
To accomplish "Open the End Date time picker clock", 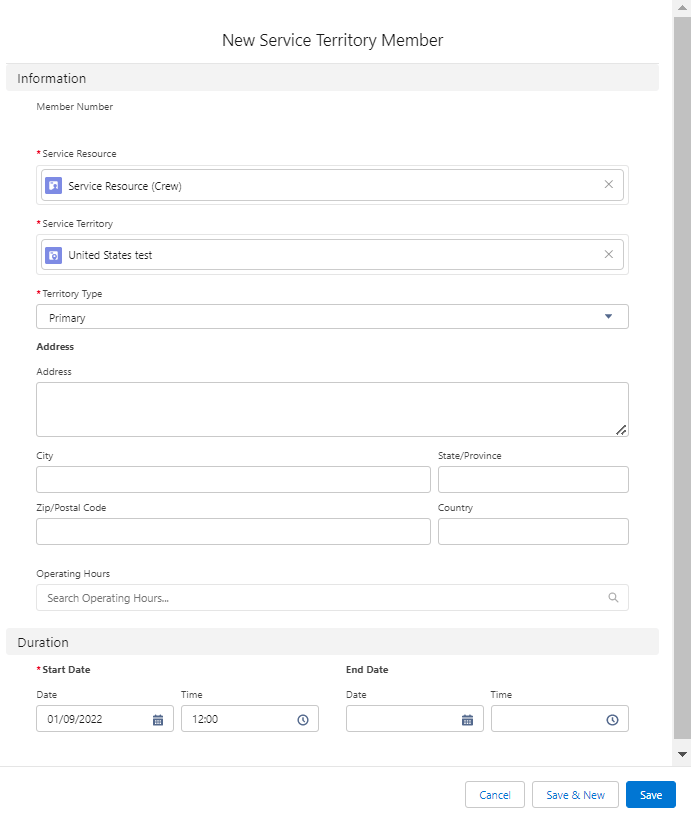I will pos(612,719).
